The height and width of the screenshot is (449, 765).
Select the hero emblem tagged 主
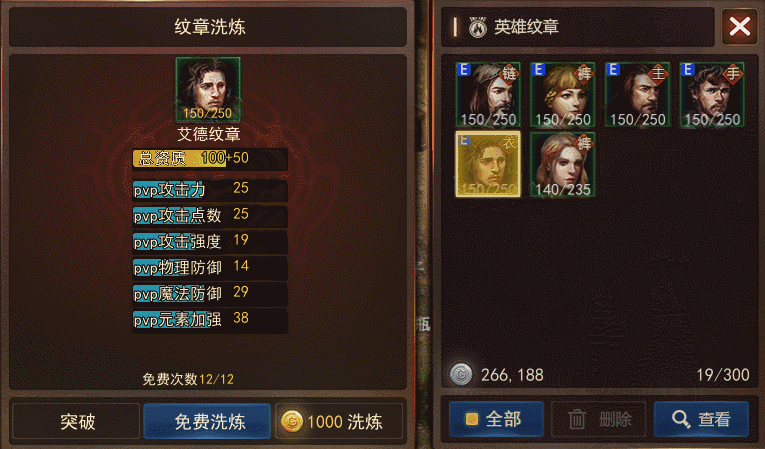(637, 95)
